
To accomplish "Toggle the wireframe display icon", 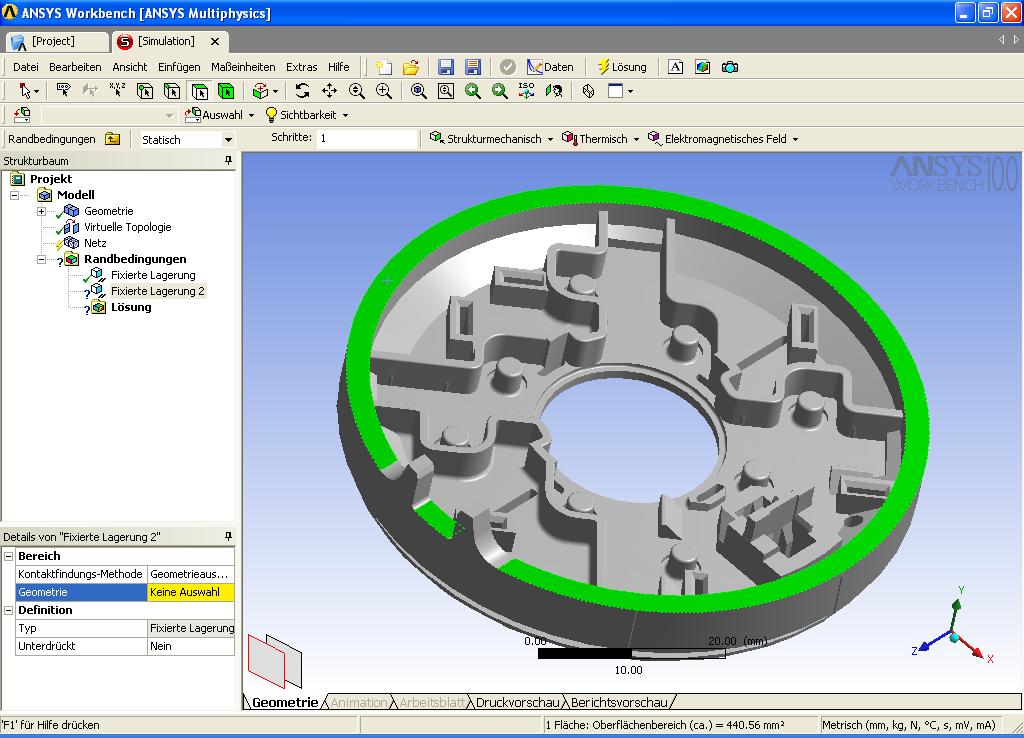I will (x=588, y=91).
